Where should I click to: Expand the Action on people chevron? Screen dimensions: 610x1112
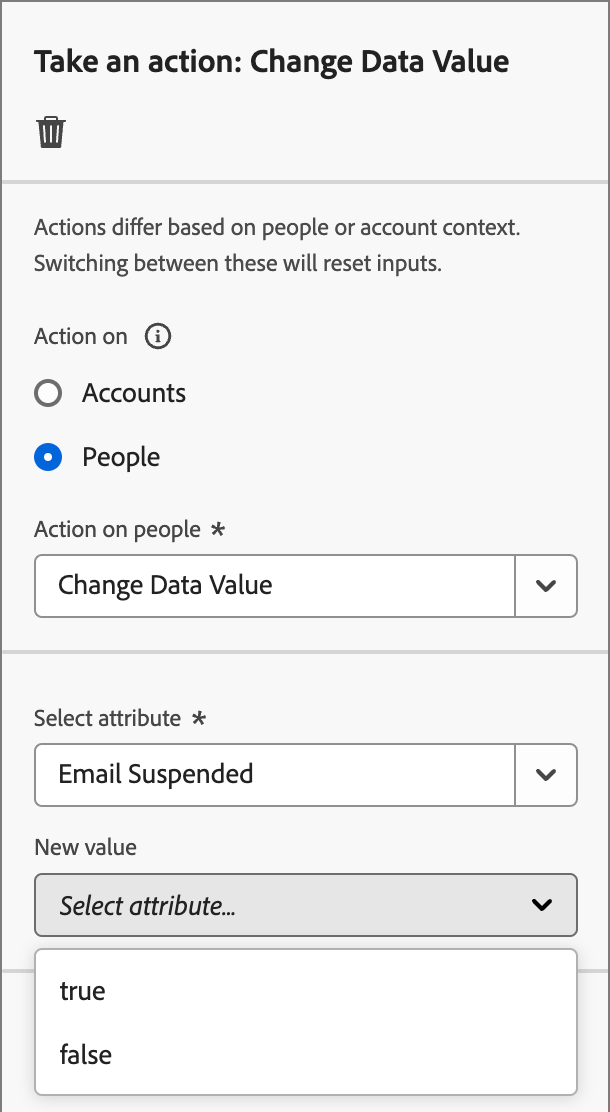point(545,585)
